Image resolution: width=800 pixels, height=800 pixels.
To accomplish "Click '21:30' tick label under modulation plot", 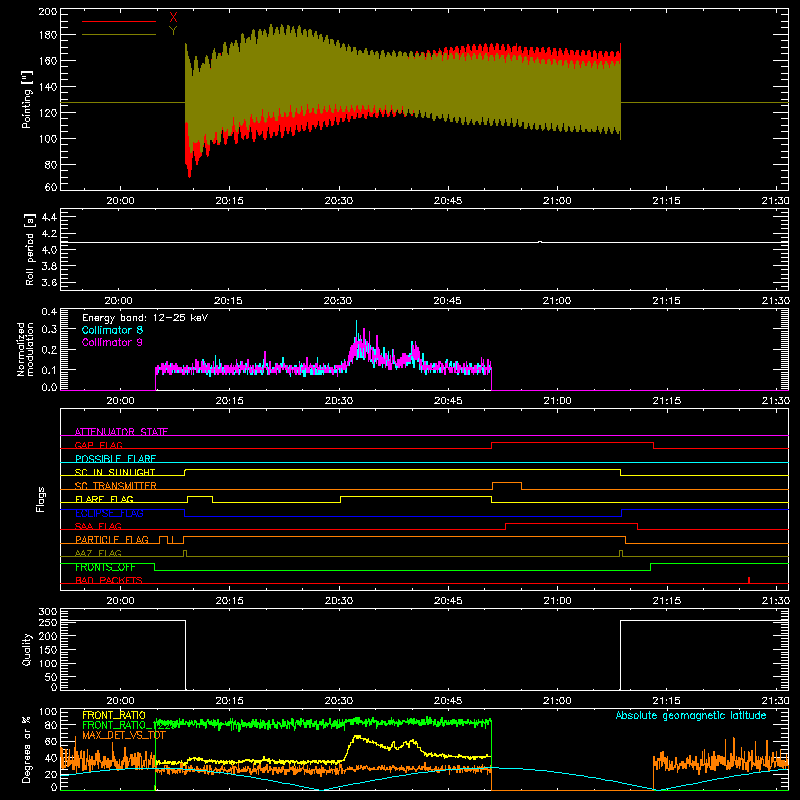I will (x=776, y=401).
